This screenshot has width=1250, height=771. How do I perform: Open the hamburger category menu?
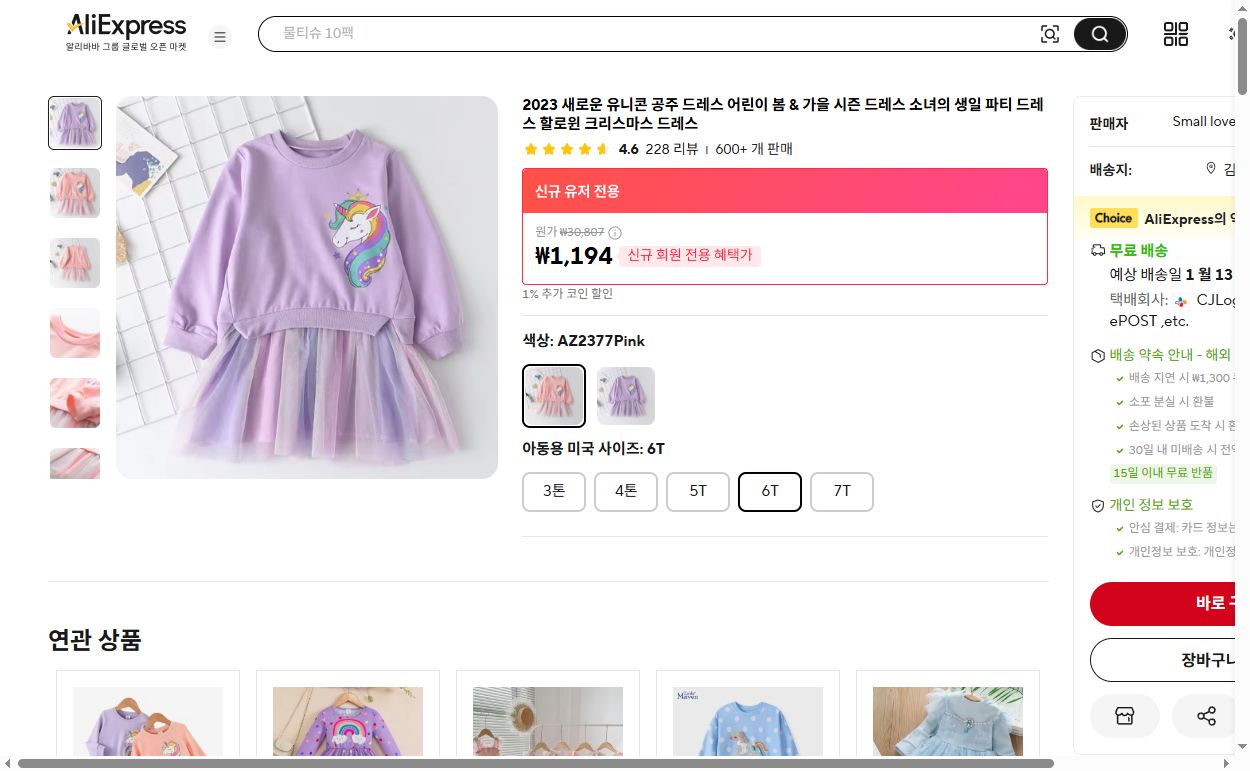[220, 36]
